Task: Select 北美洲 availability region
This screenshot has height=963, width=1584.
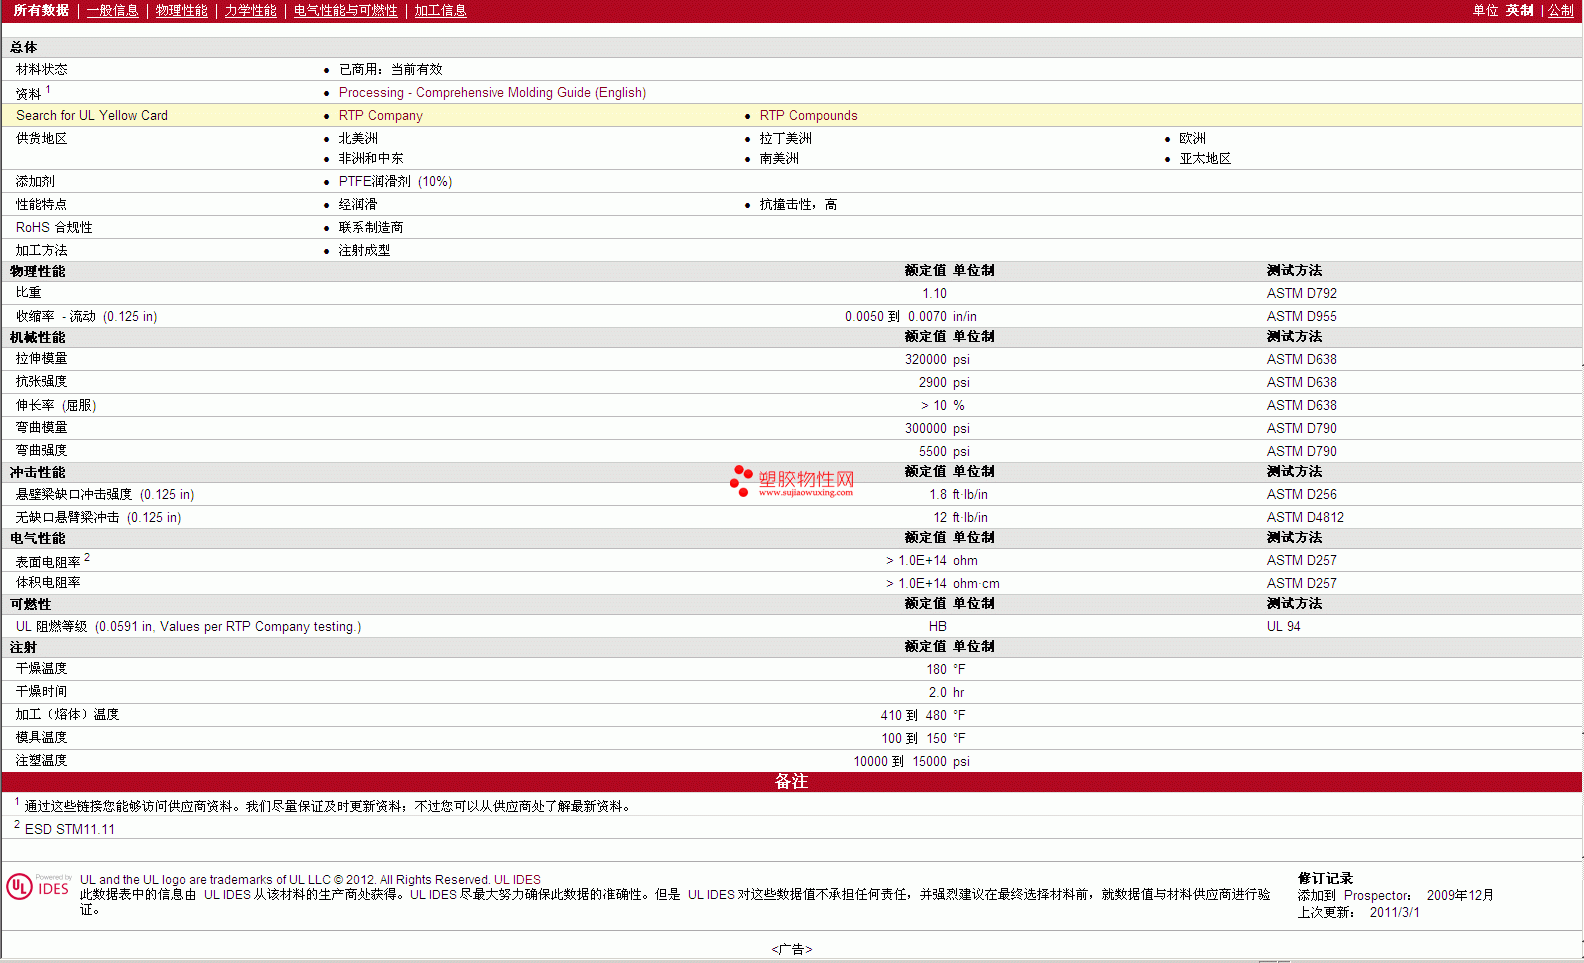Action: tap(358, 138)
